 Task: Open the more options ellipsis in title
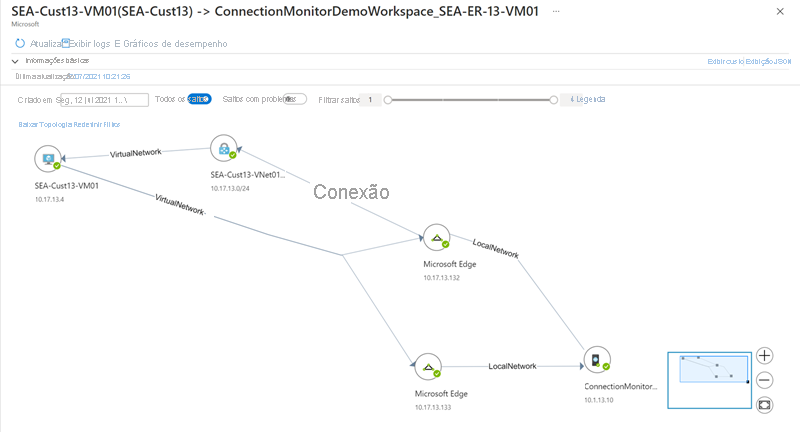point(556,11)
